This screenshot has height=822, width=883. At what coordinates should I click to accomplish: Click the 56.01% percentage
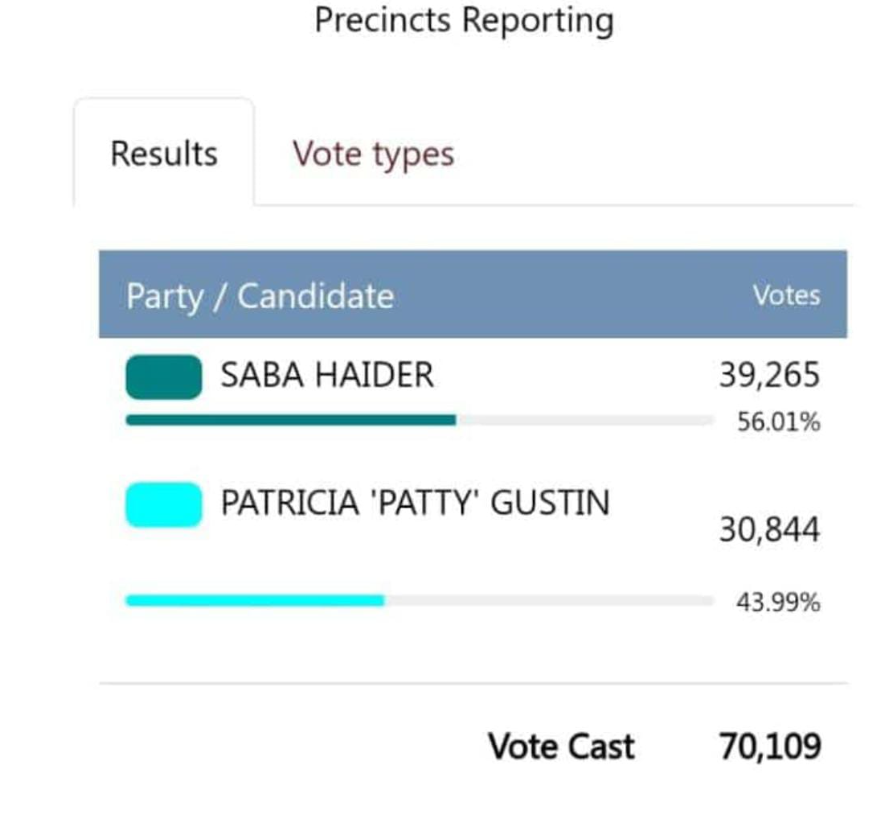pos(778,422)
